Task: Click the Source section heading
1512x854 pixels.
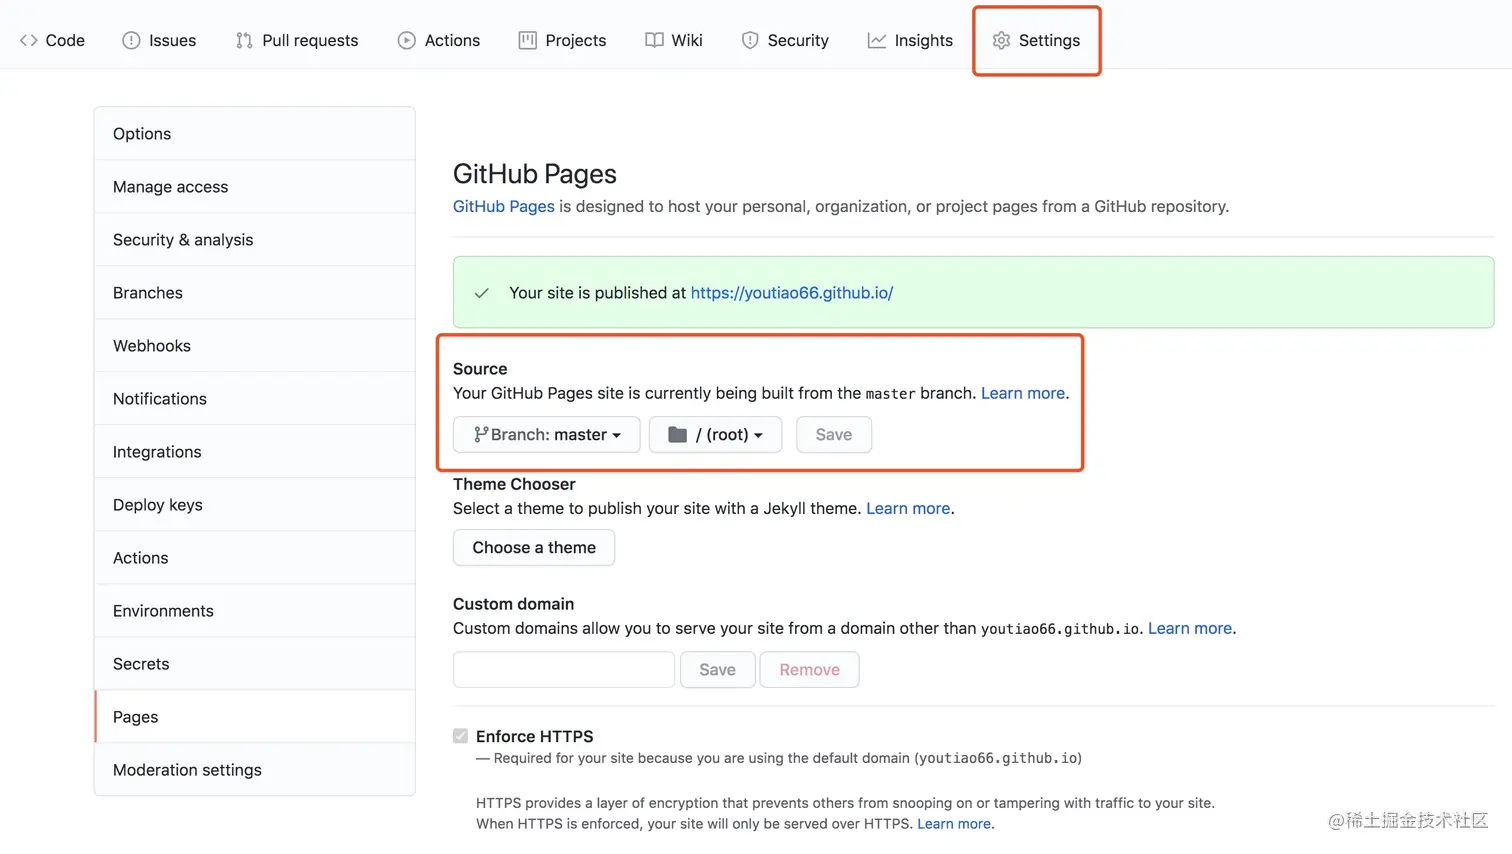Action: coord(480,369)
